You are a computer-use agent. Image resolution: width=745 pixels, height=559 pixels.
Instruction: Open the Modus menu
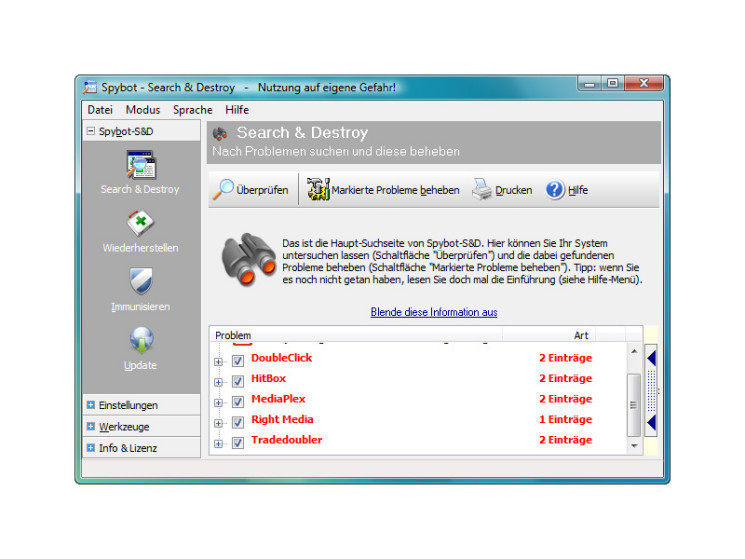coord(143,110)
